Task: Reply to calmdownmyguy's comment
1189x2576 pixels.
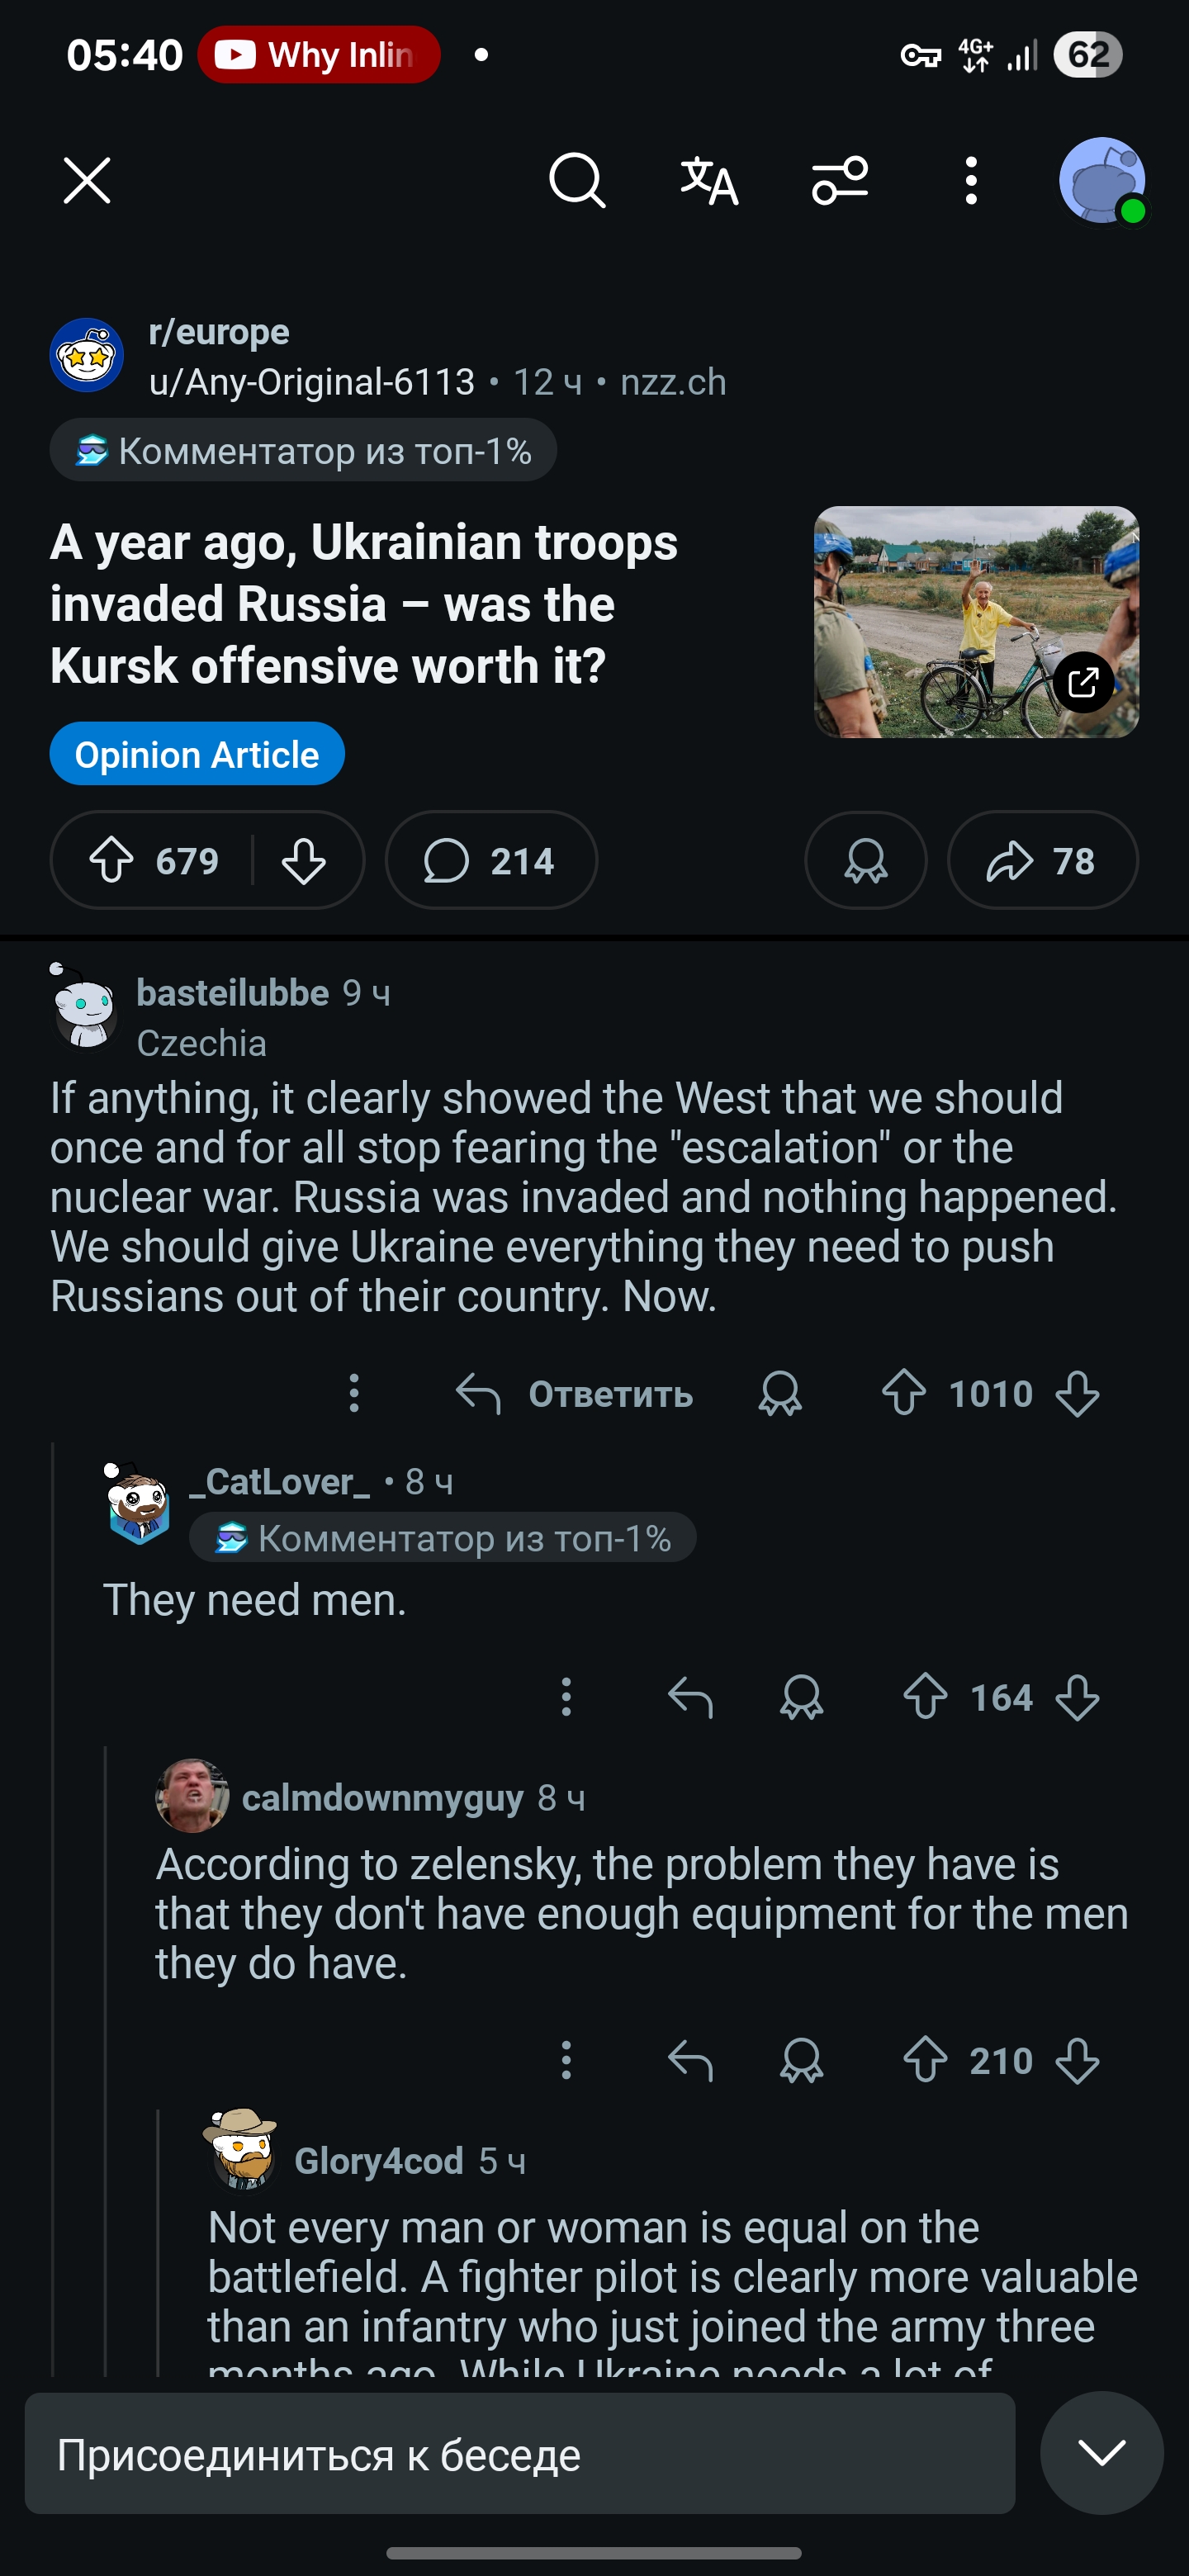Action: (690, 2060)
